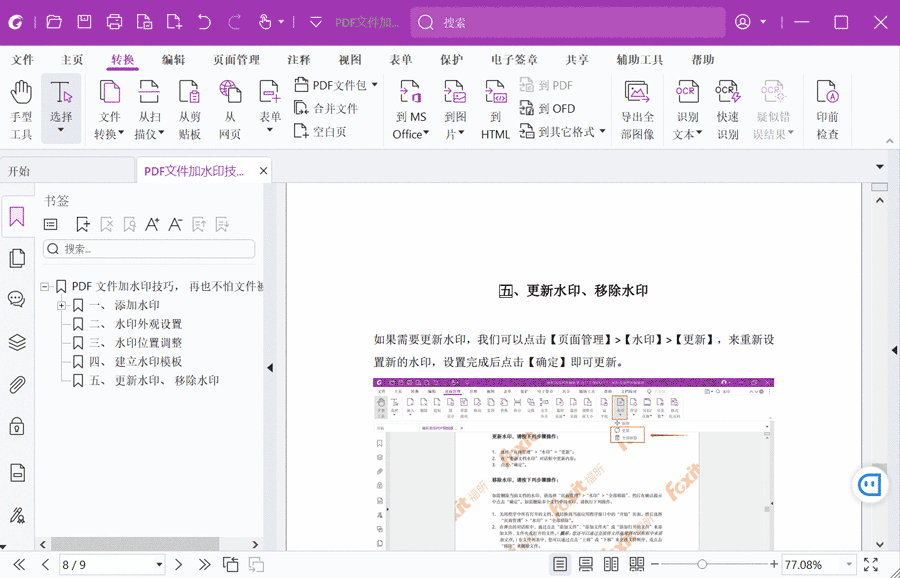
Task: Increase bookmark font size (A+)
Action: [x=152, y=224]
